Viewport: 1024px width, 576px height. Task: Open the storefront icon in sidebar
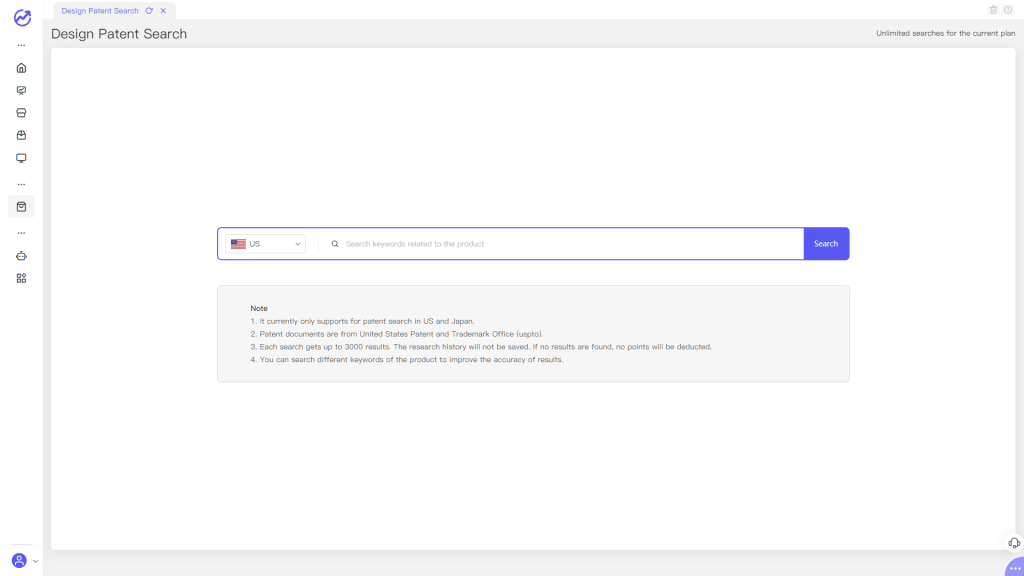click(22, 113)
